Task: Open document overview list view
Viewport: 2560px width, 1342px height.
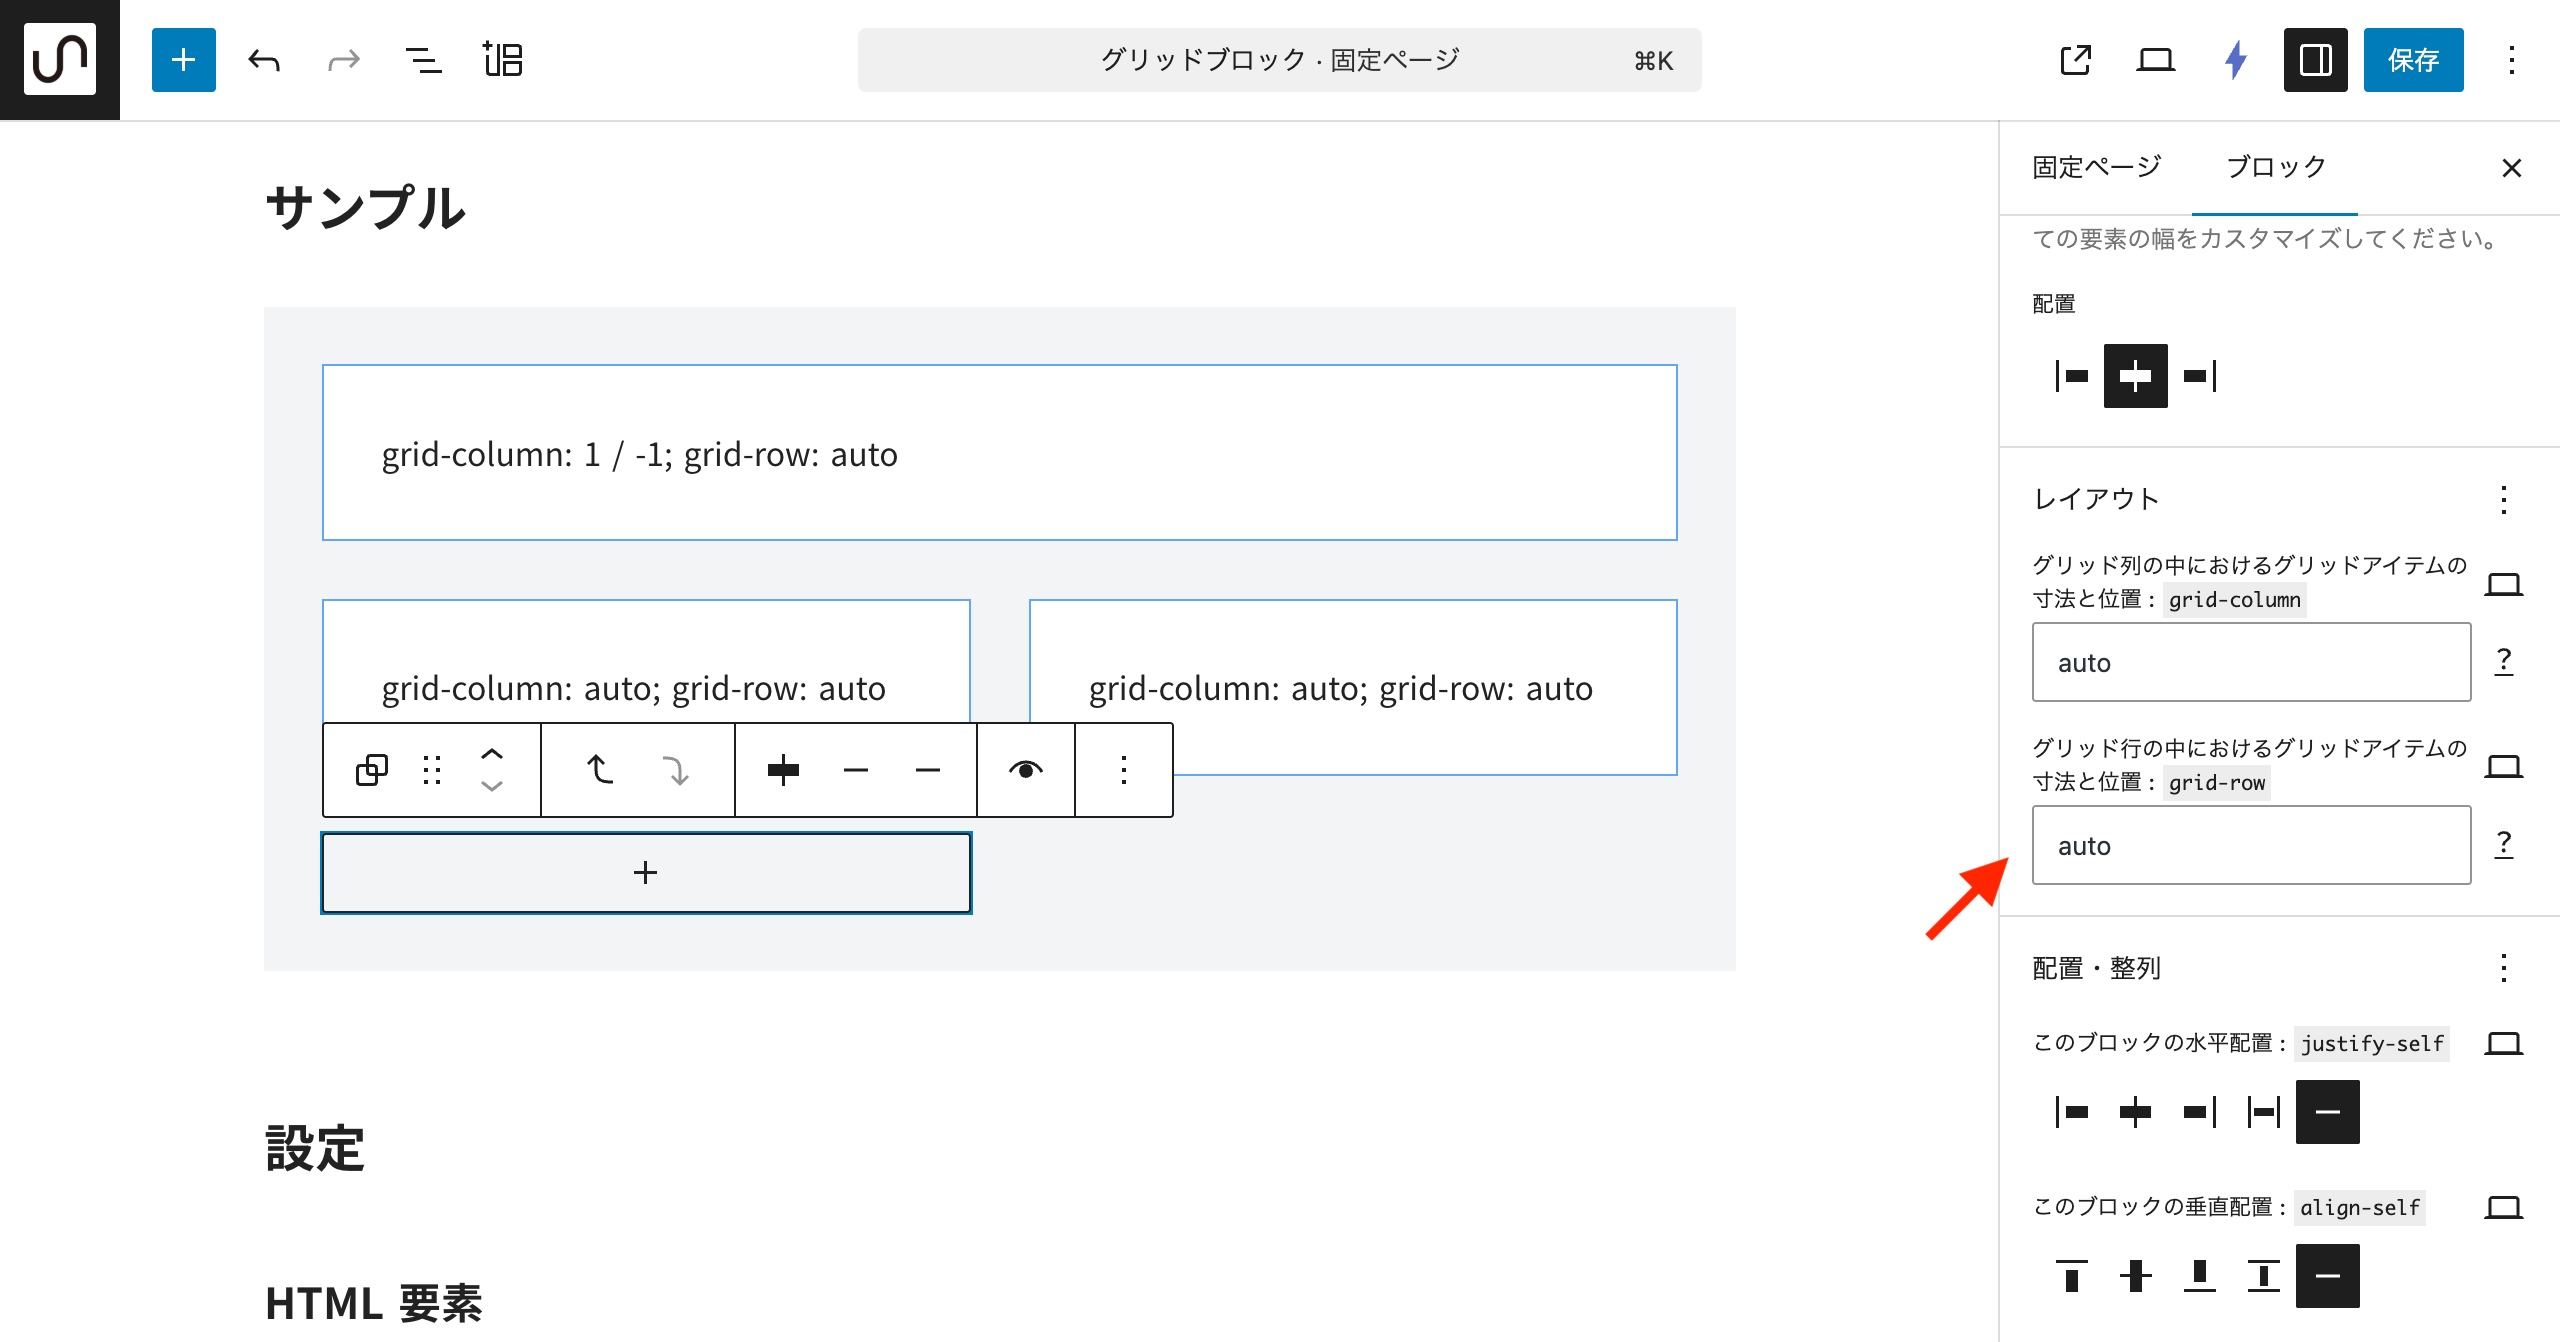Action: [x=423, y=60]
